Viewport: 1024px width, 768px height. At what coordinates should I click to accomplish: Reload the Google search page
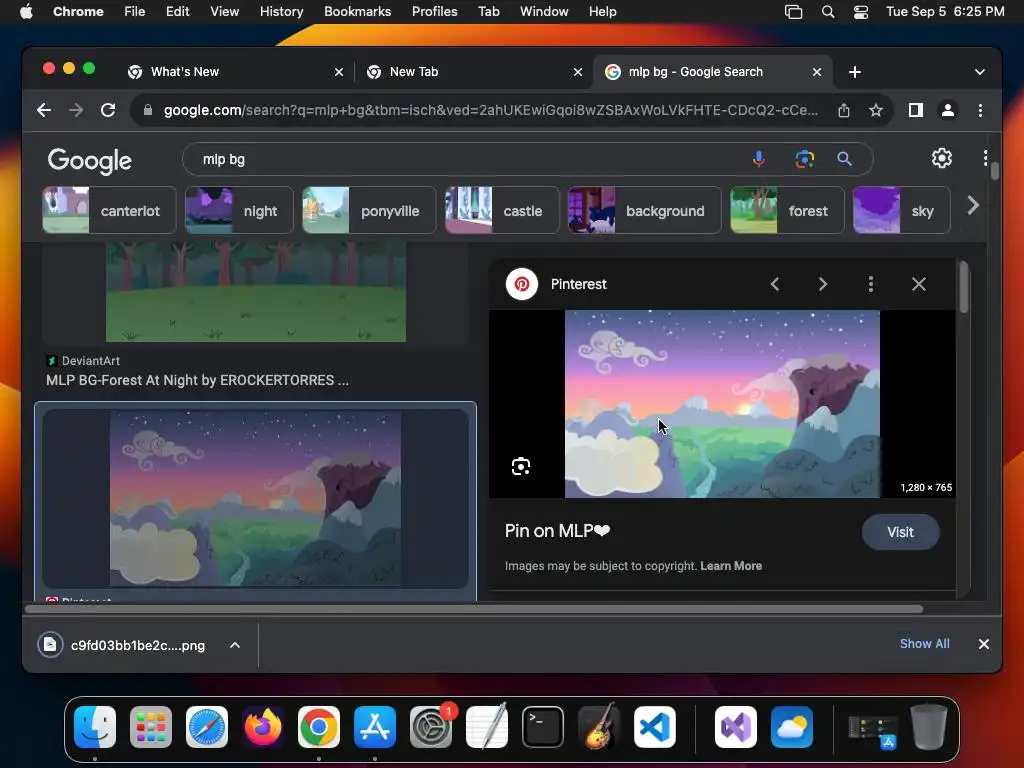click(108, 110)
